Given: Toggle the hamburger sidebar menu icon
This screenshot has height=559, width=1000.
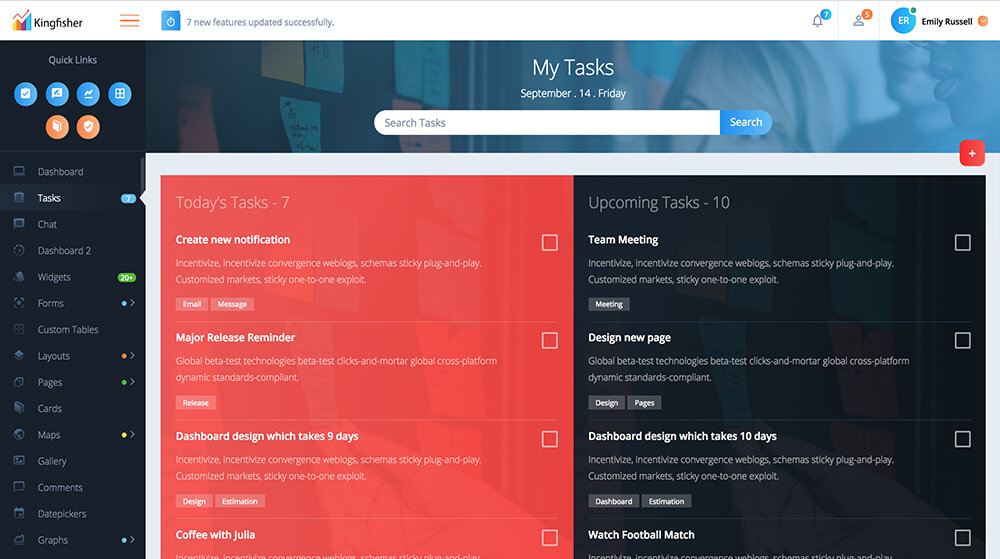Looking at the screenshot, I should [129, 21].
